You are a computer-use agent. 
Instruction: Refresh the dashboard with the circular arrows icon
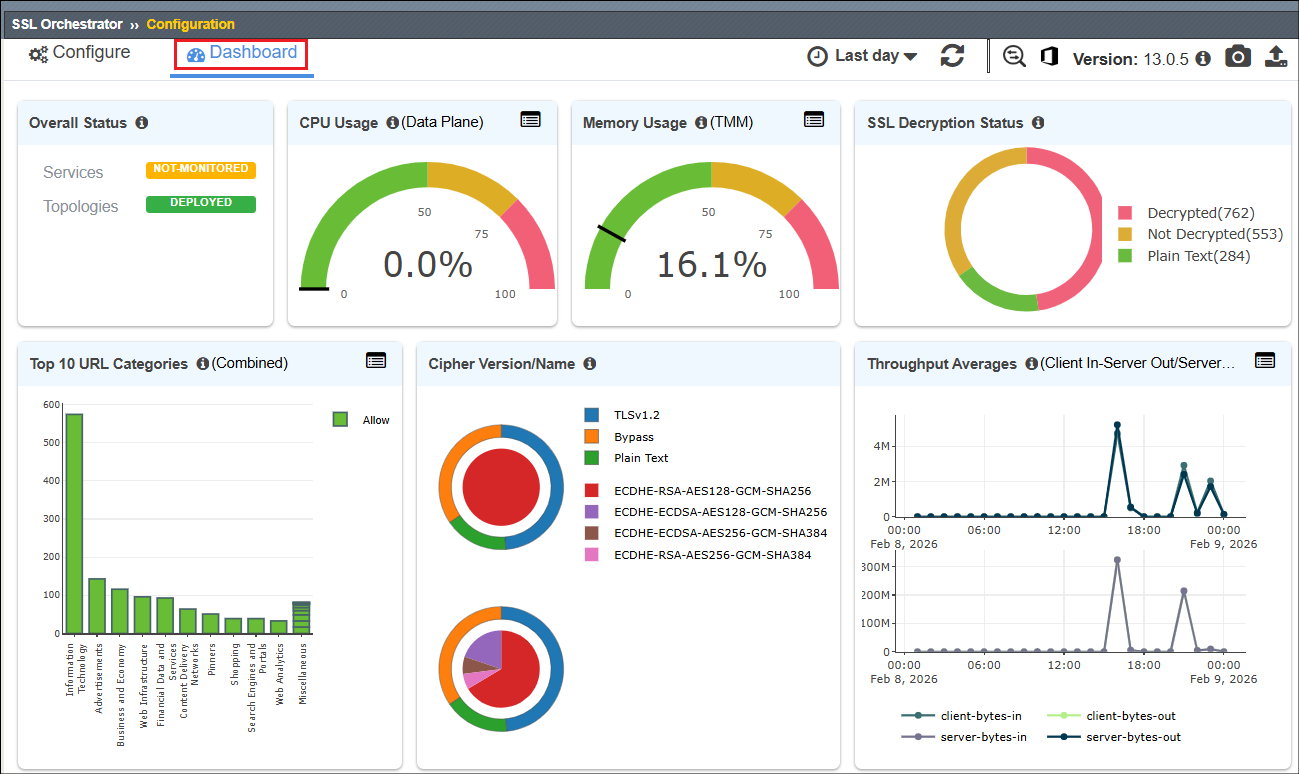[952, 56]
